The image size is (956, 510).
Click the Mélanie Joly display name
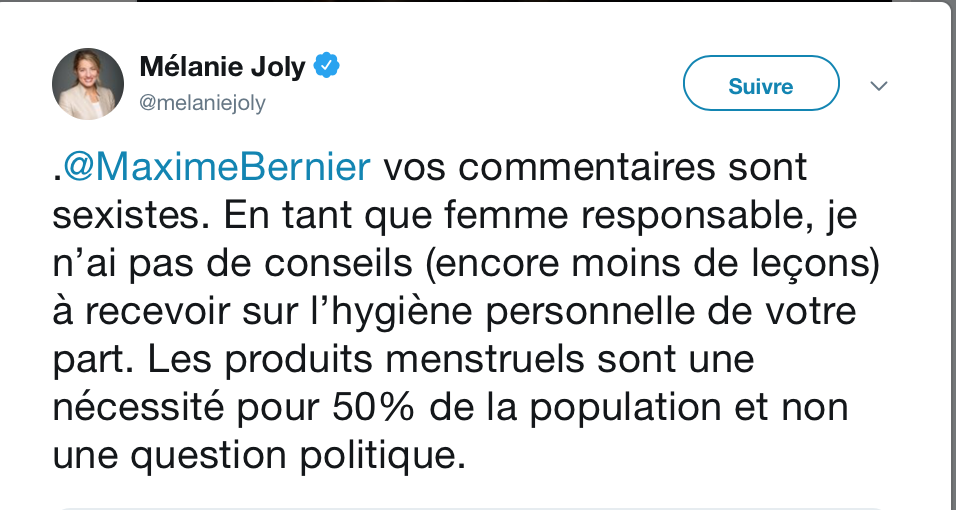tap(222, 66)
